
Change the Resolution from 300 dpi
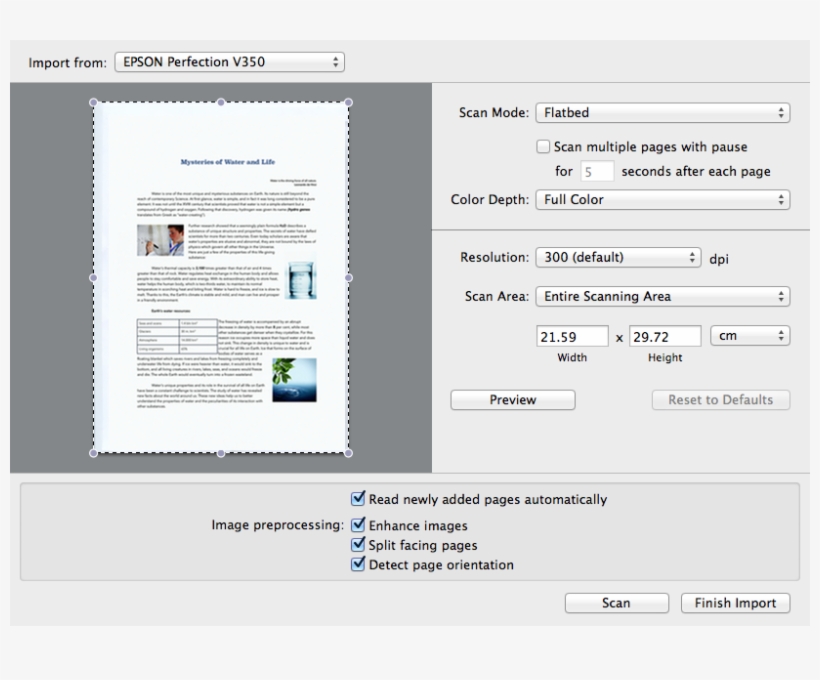coord(617,257)
